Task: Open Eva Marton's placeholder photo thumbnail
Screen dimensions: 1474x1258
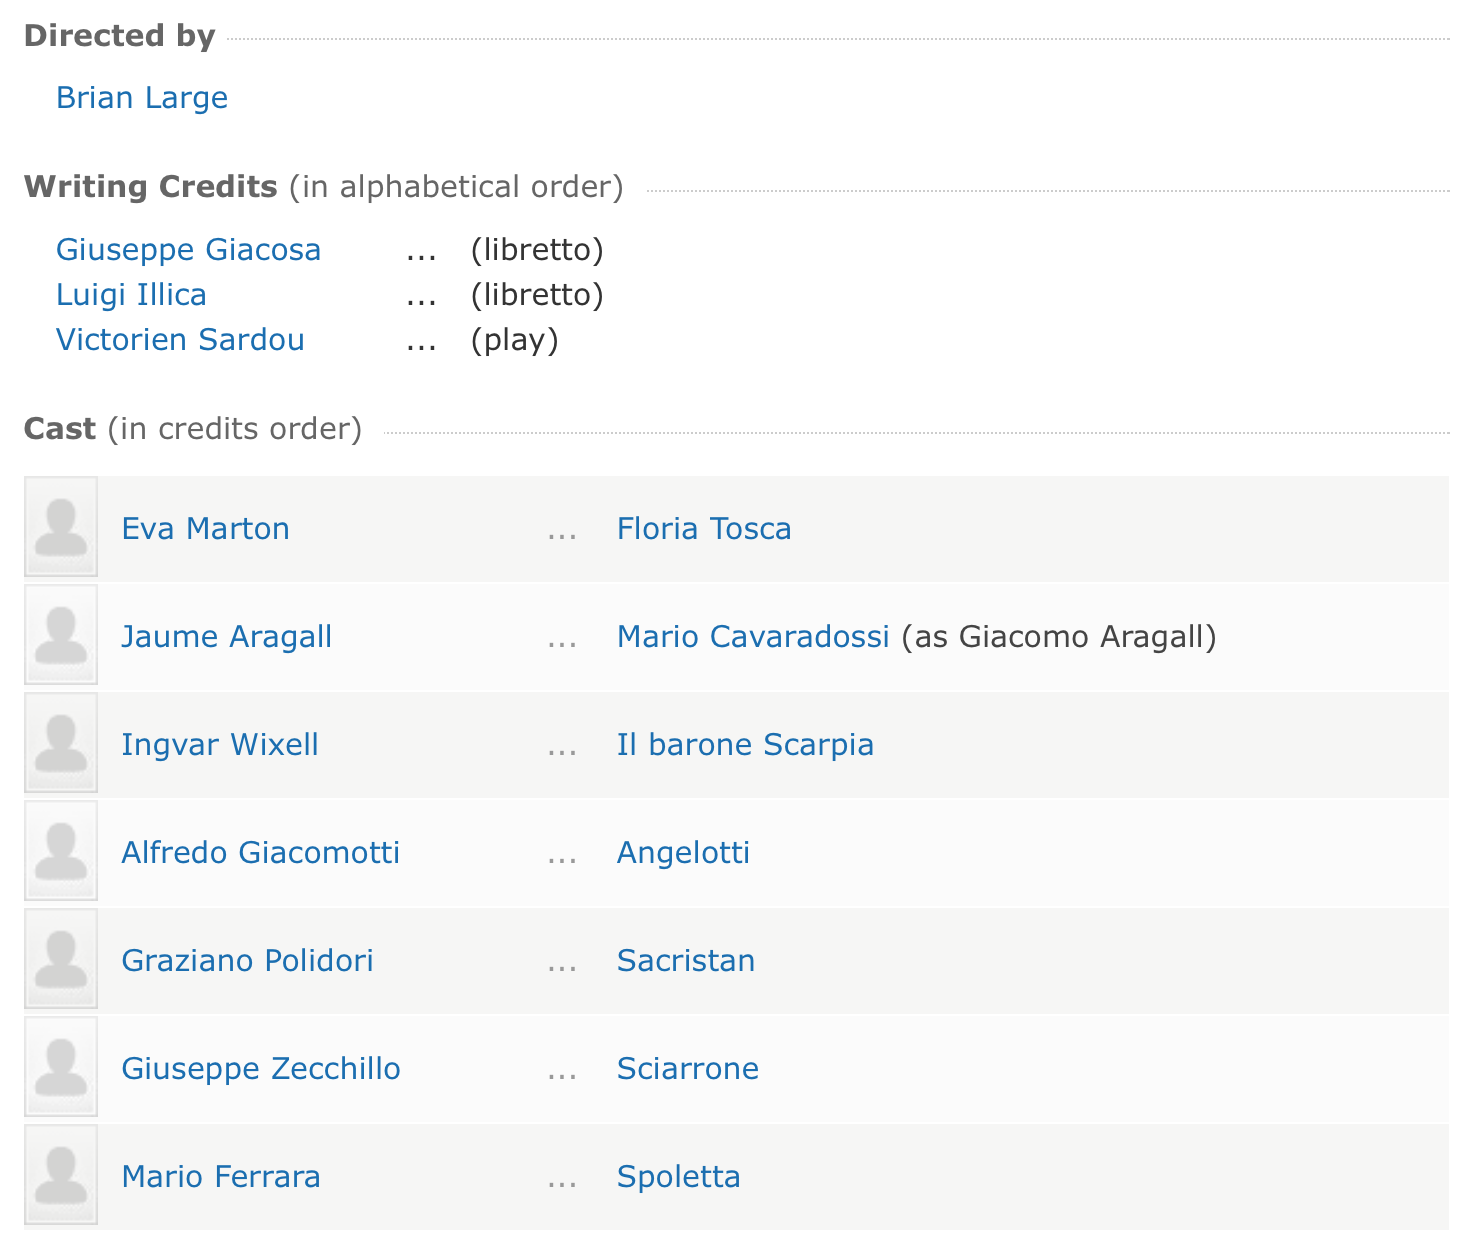Action: click(x=61, y=527)
